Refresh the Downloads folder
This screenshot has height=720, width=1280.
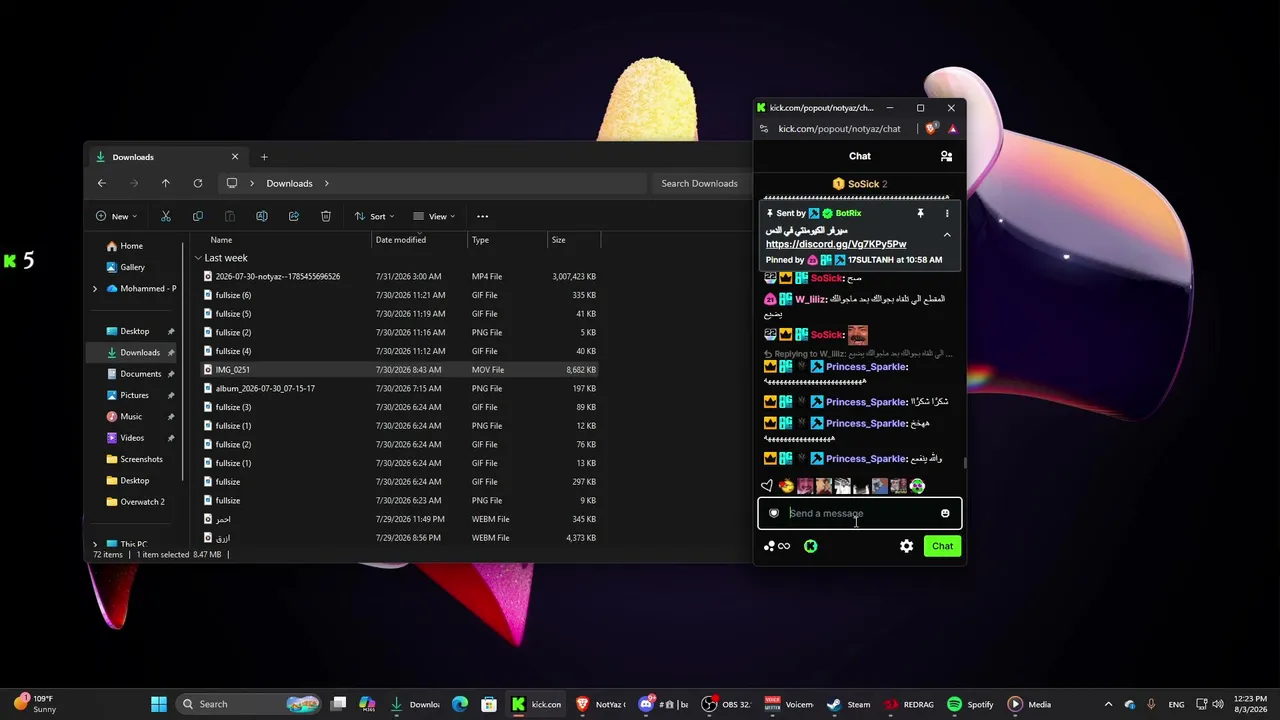tap(198, 183)
